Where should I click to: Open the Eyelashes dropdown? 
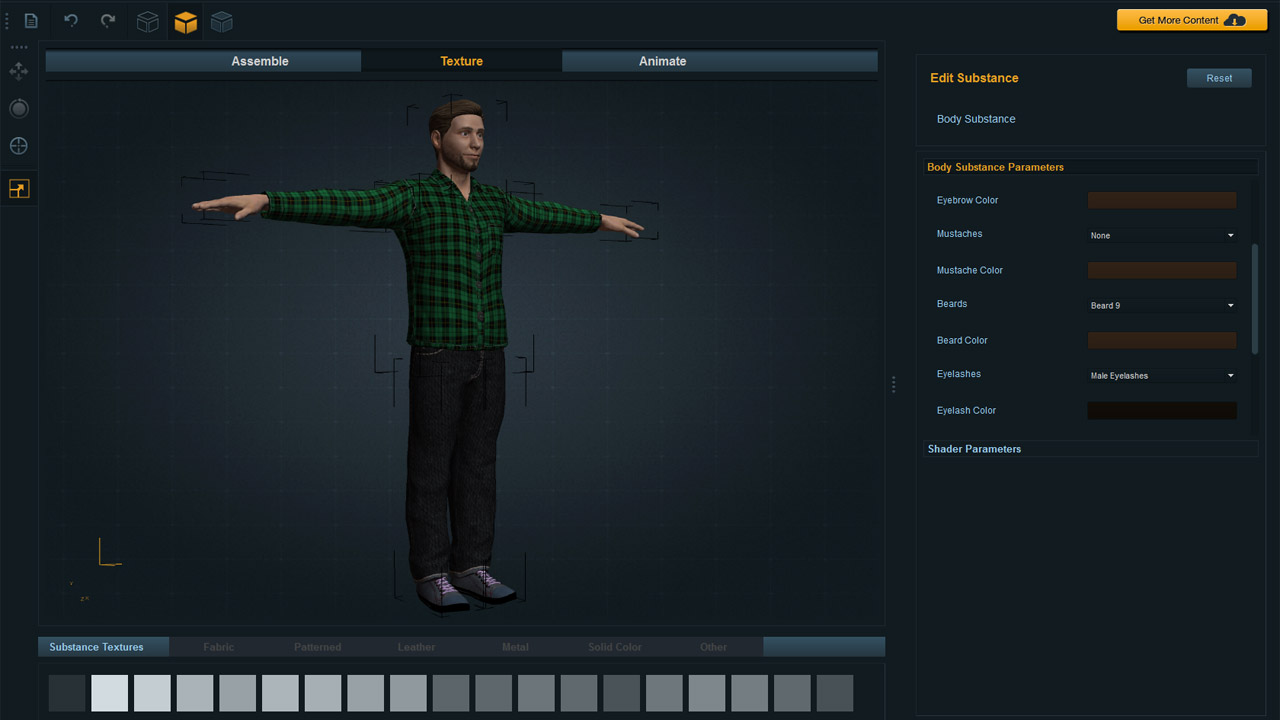coord(1162,376)
